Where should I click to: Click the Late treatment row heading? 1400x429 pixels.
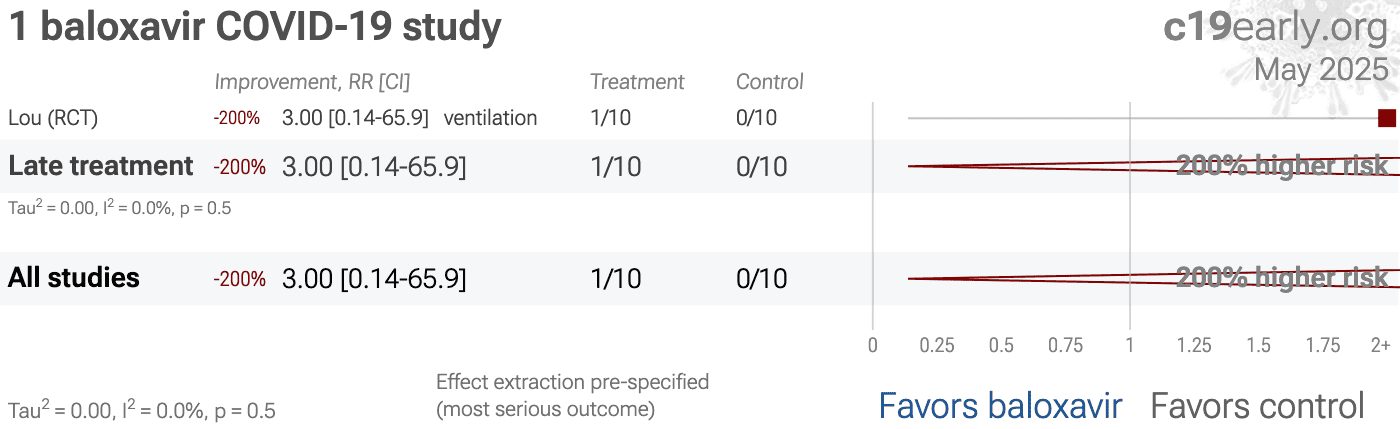[x=100, y=166]
